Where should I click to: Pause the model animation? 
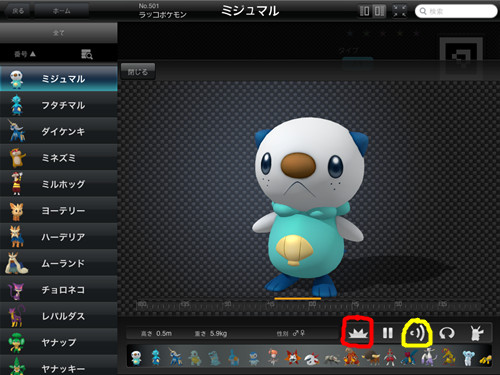pos(388,333)
